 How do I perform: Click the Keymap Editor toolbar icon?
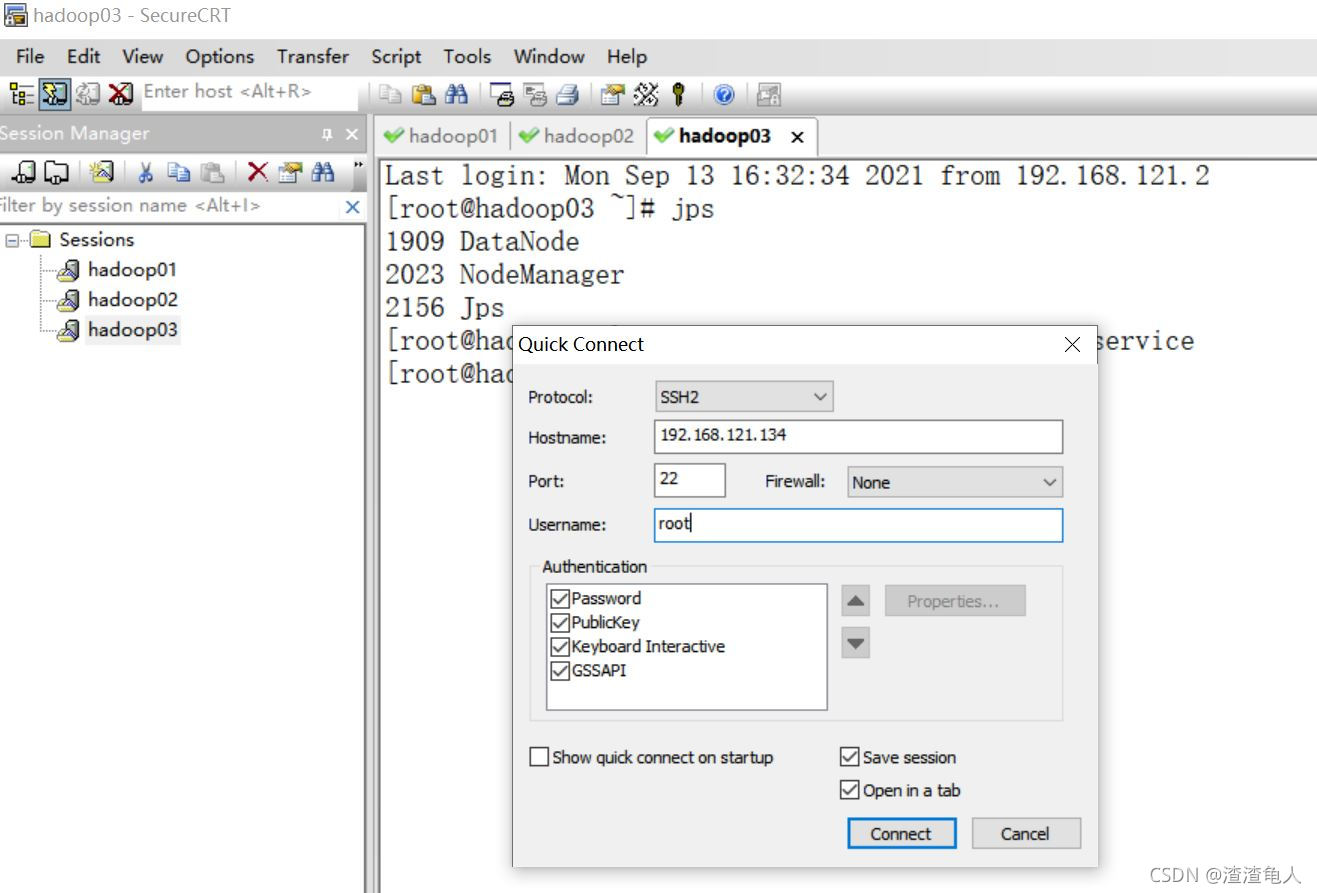pos(646,94)
